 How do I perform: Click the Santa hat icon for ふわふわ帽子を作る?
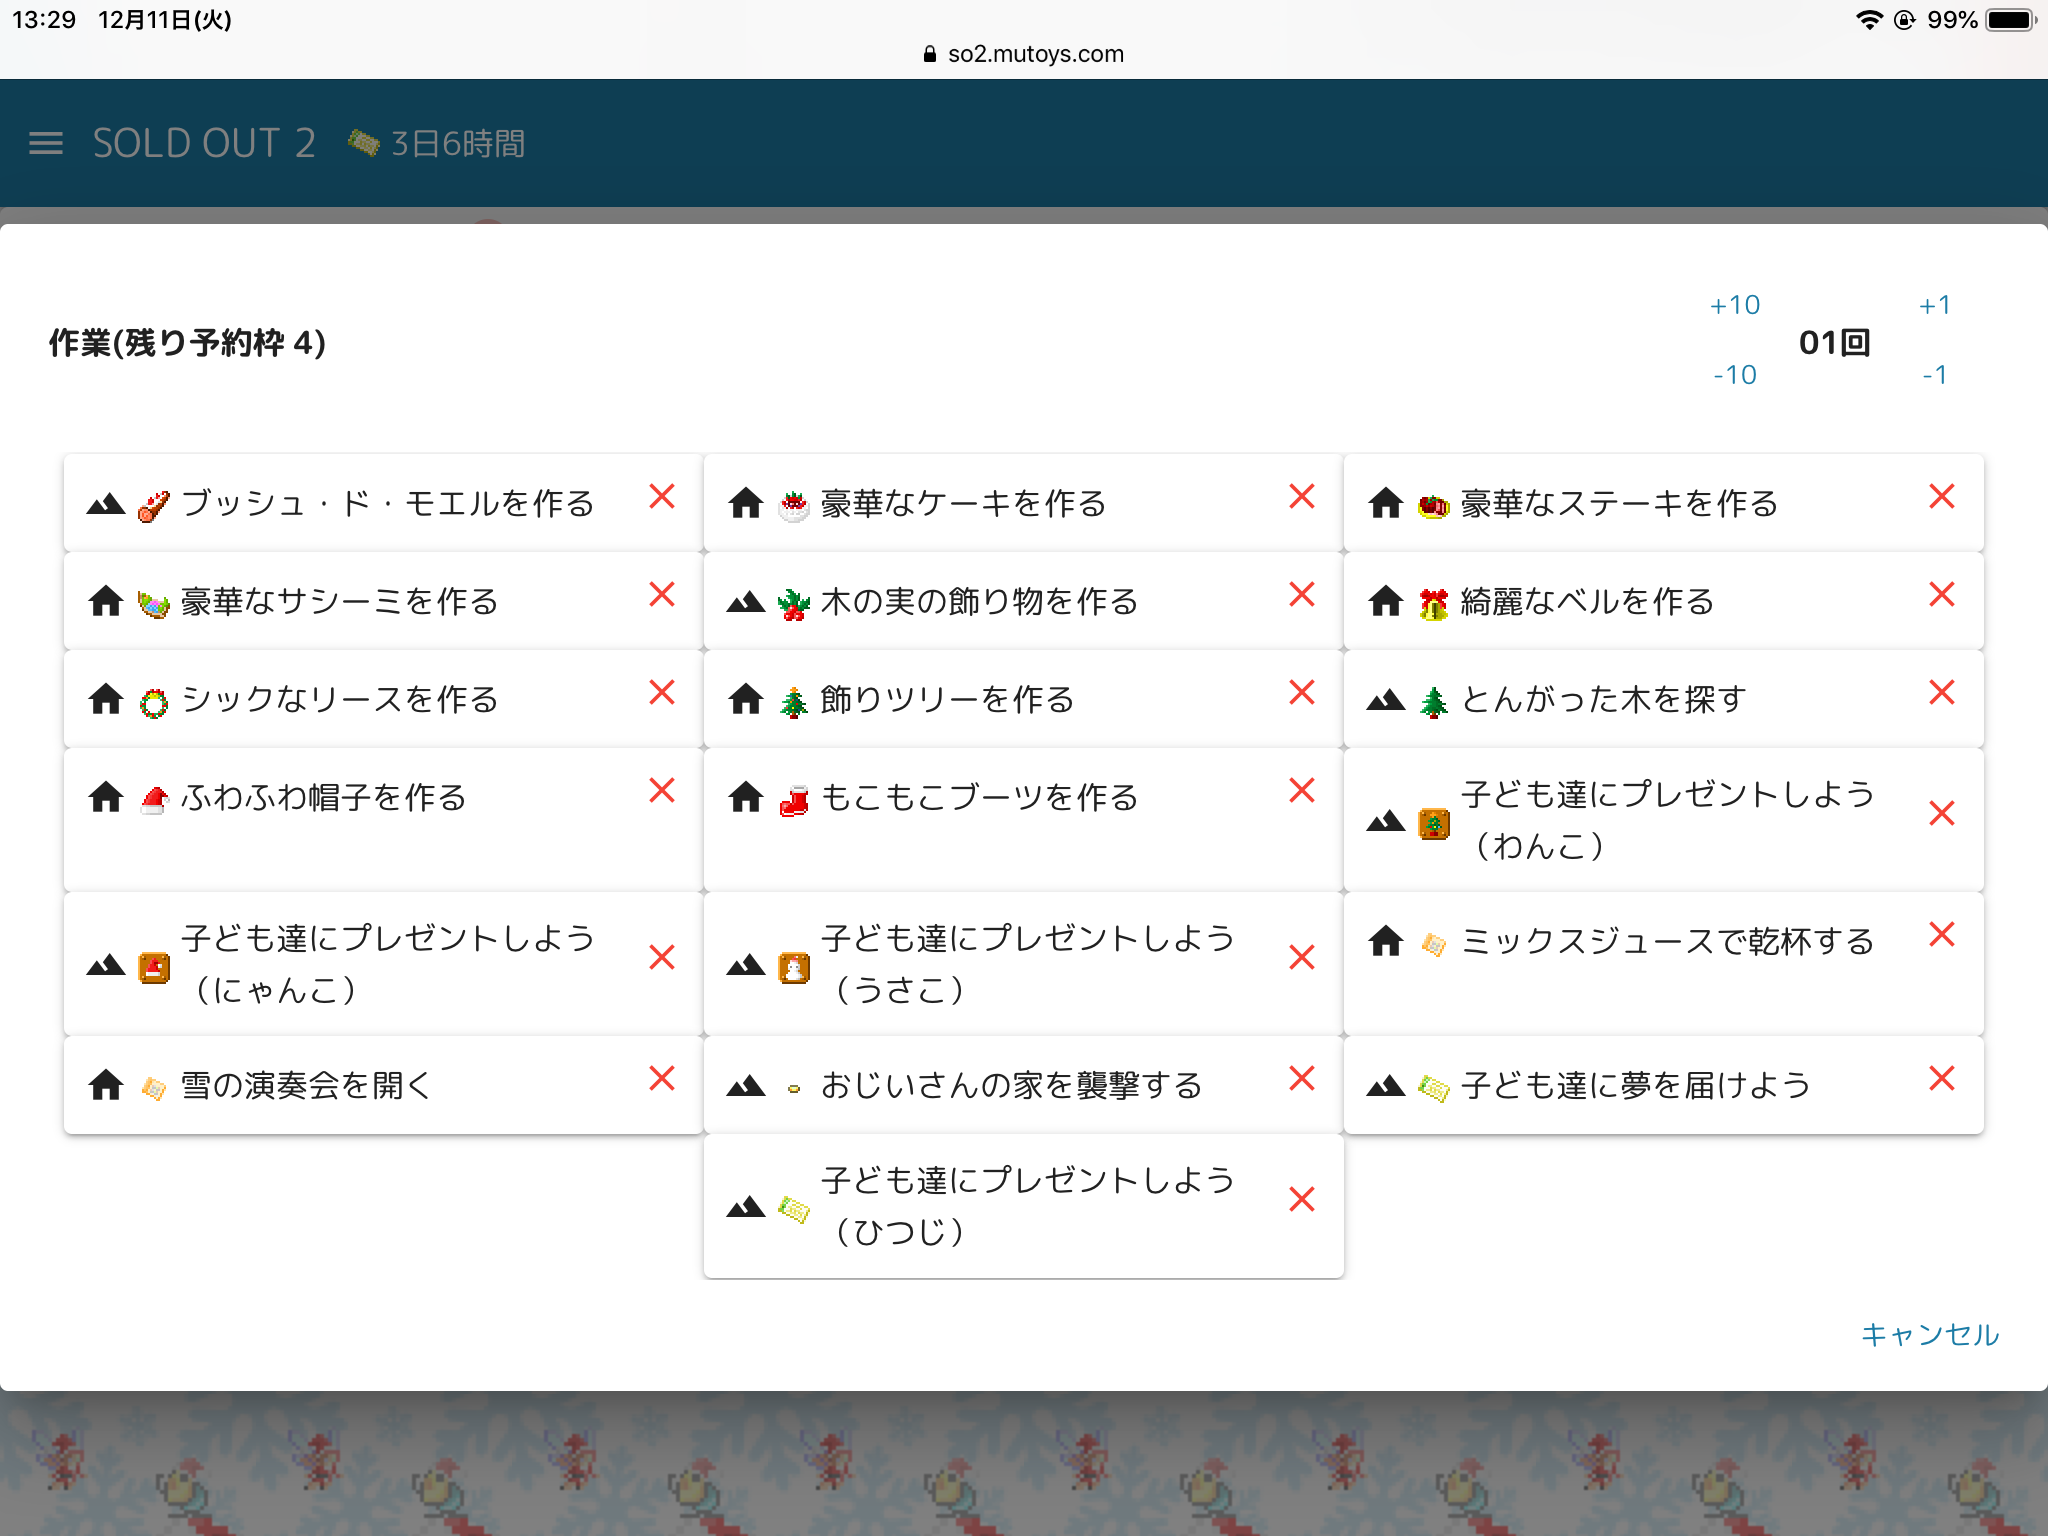click(154, 800)
